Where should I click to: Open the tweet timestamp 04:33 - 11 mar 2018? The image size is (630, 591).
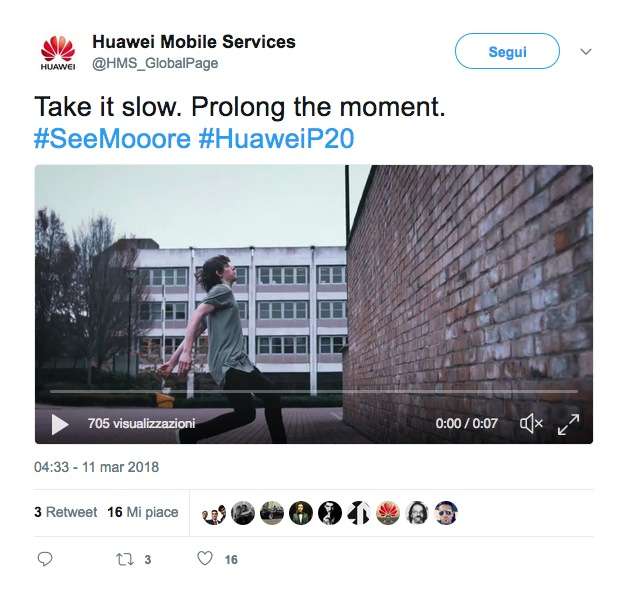point(96,467)
